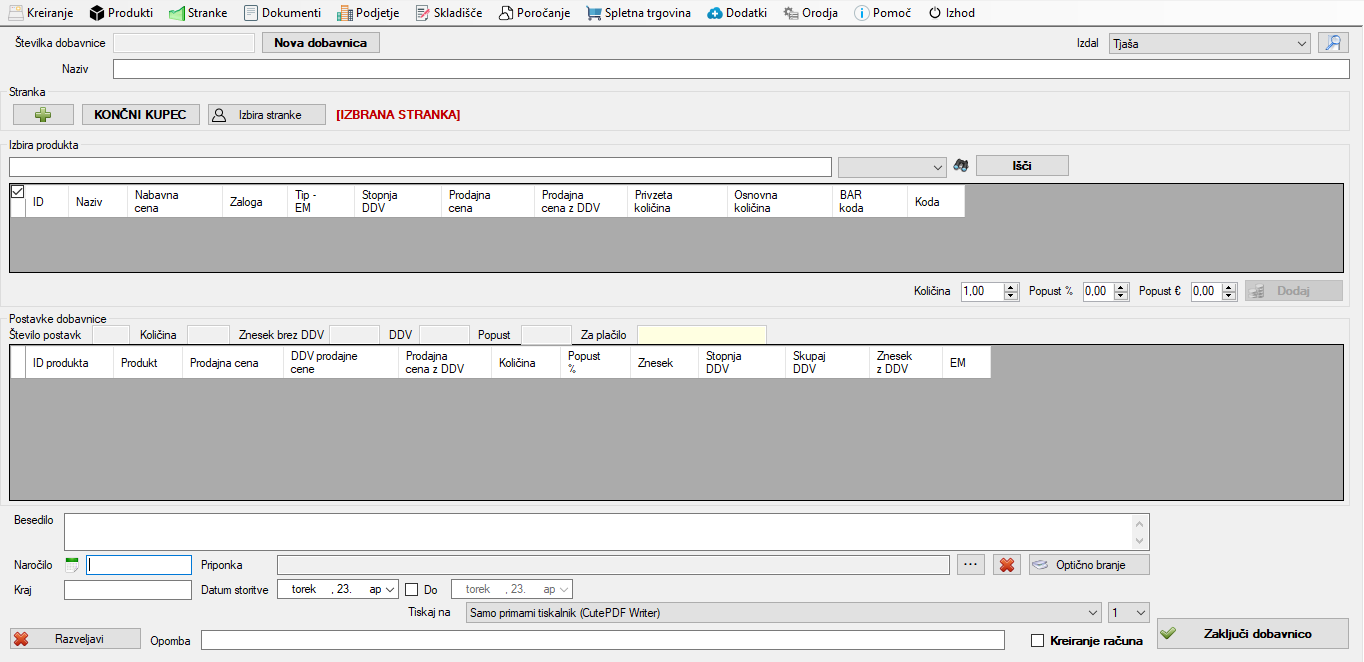This screenshot has height=662, width=1364.
Task: Click the binoculars search icon
Action: click(x=961, y=166)
